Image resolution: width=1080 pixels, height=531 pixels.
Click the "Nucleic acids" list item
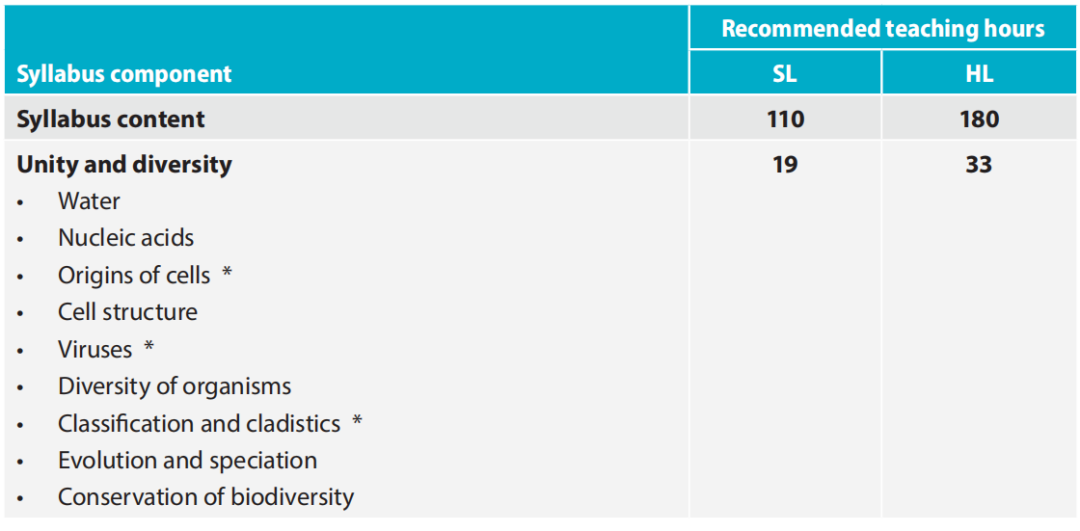pos(126,238)
